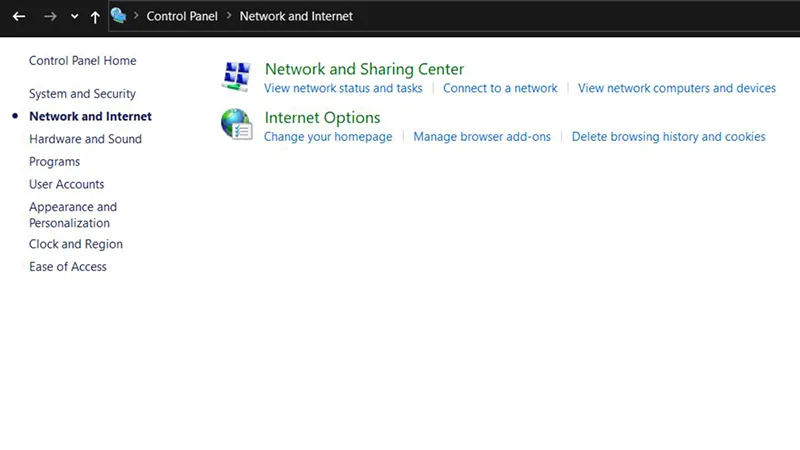Viewport: 800px width, 450px height.
Task: Go to Control Panel Home
Action: click(82, 60)
